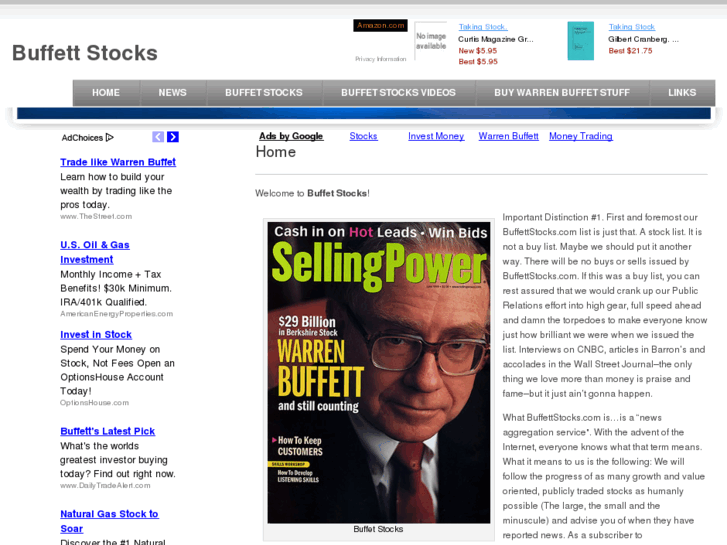Viewport: 727px width, 545px height.
Task: Follow the Warren Buffett ad link
Action: [509, 136]
